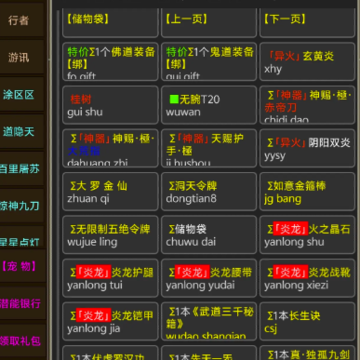Choose the 炎龙战靴 yanlong xiezi item
Viewport: 360px width, 360px height.
click(307, 278)
